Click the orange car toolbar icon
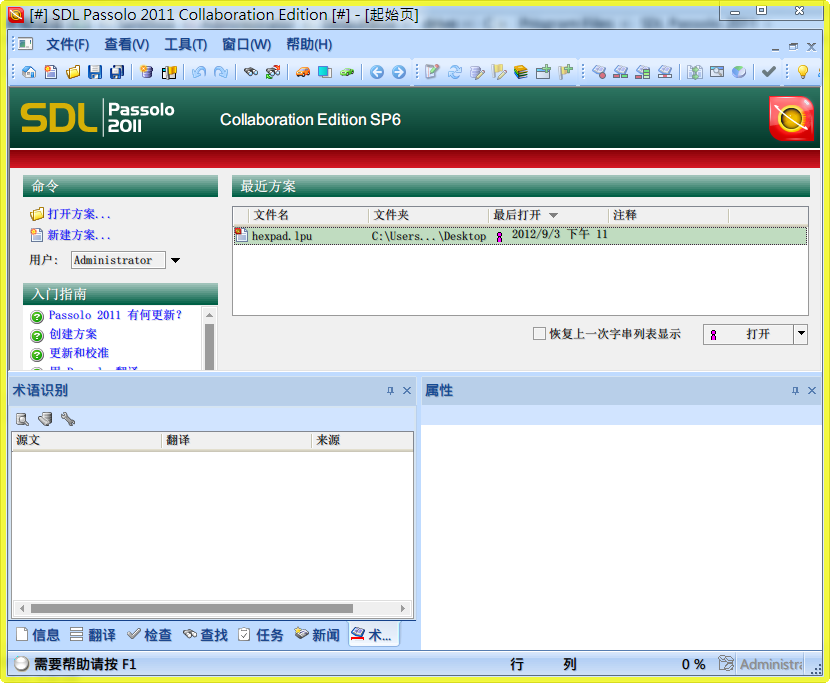830x683 pixels. (303, 72)
